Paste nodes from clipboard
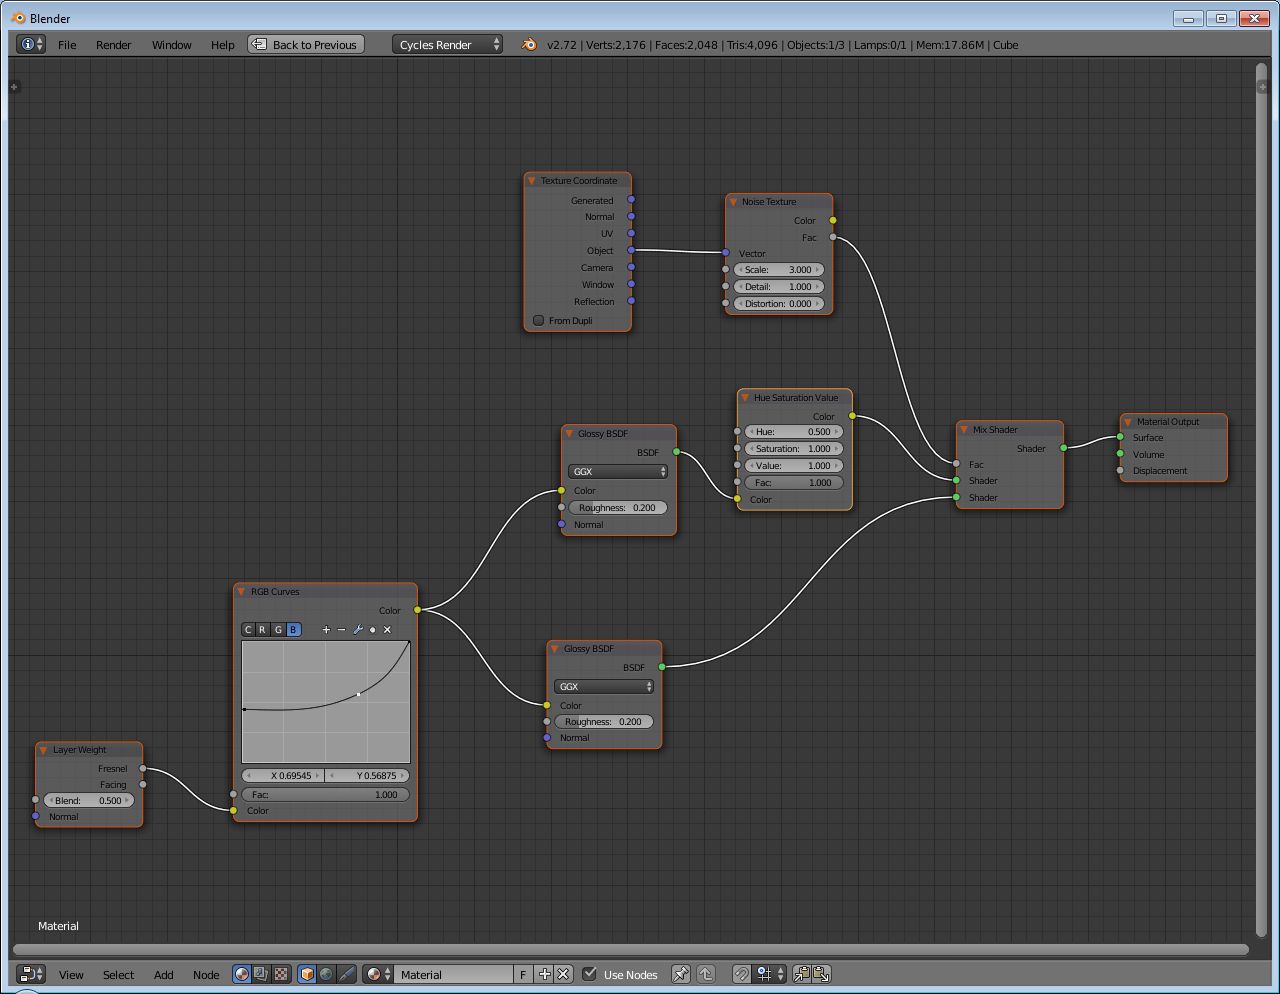1280x994 pixels. [821, 974]
